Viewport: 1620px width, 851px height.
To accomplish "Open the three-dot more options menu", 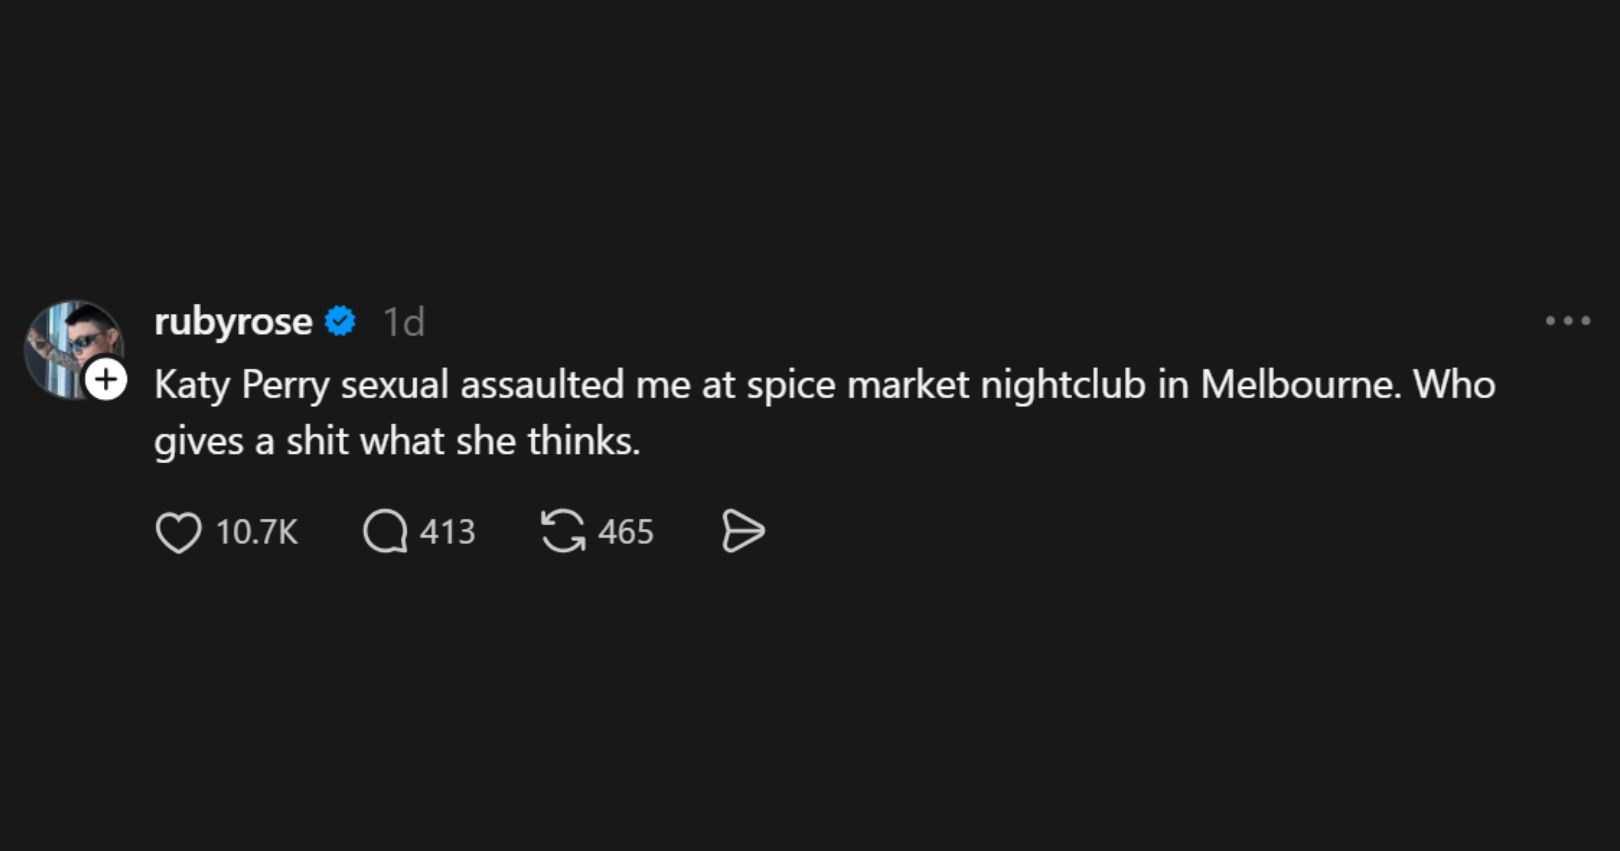I will (x=1567, y=321).
